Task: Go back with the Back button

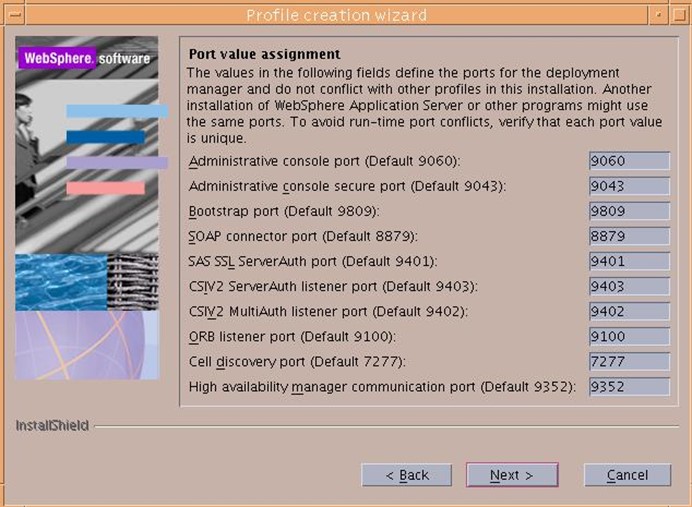Action: point(406,475)
